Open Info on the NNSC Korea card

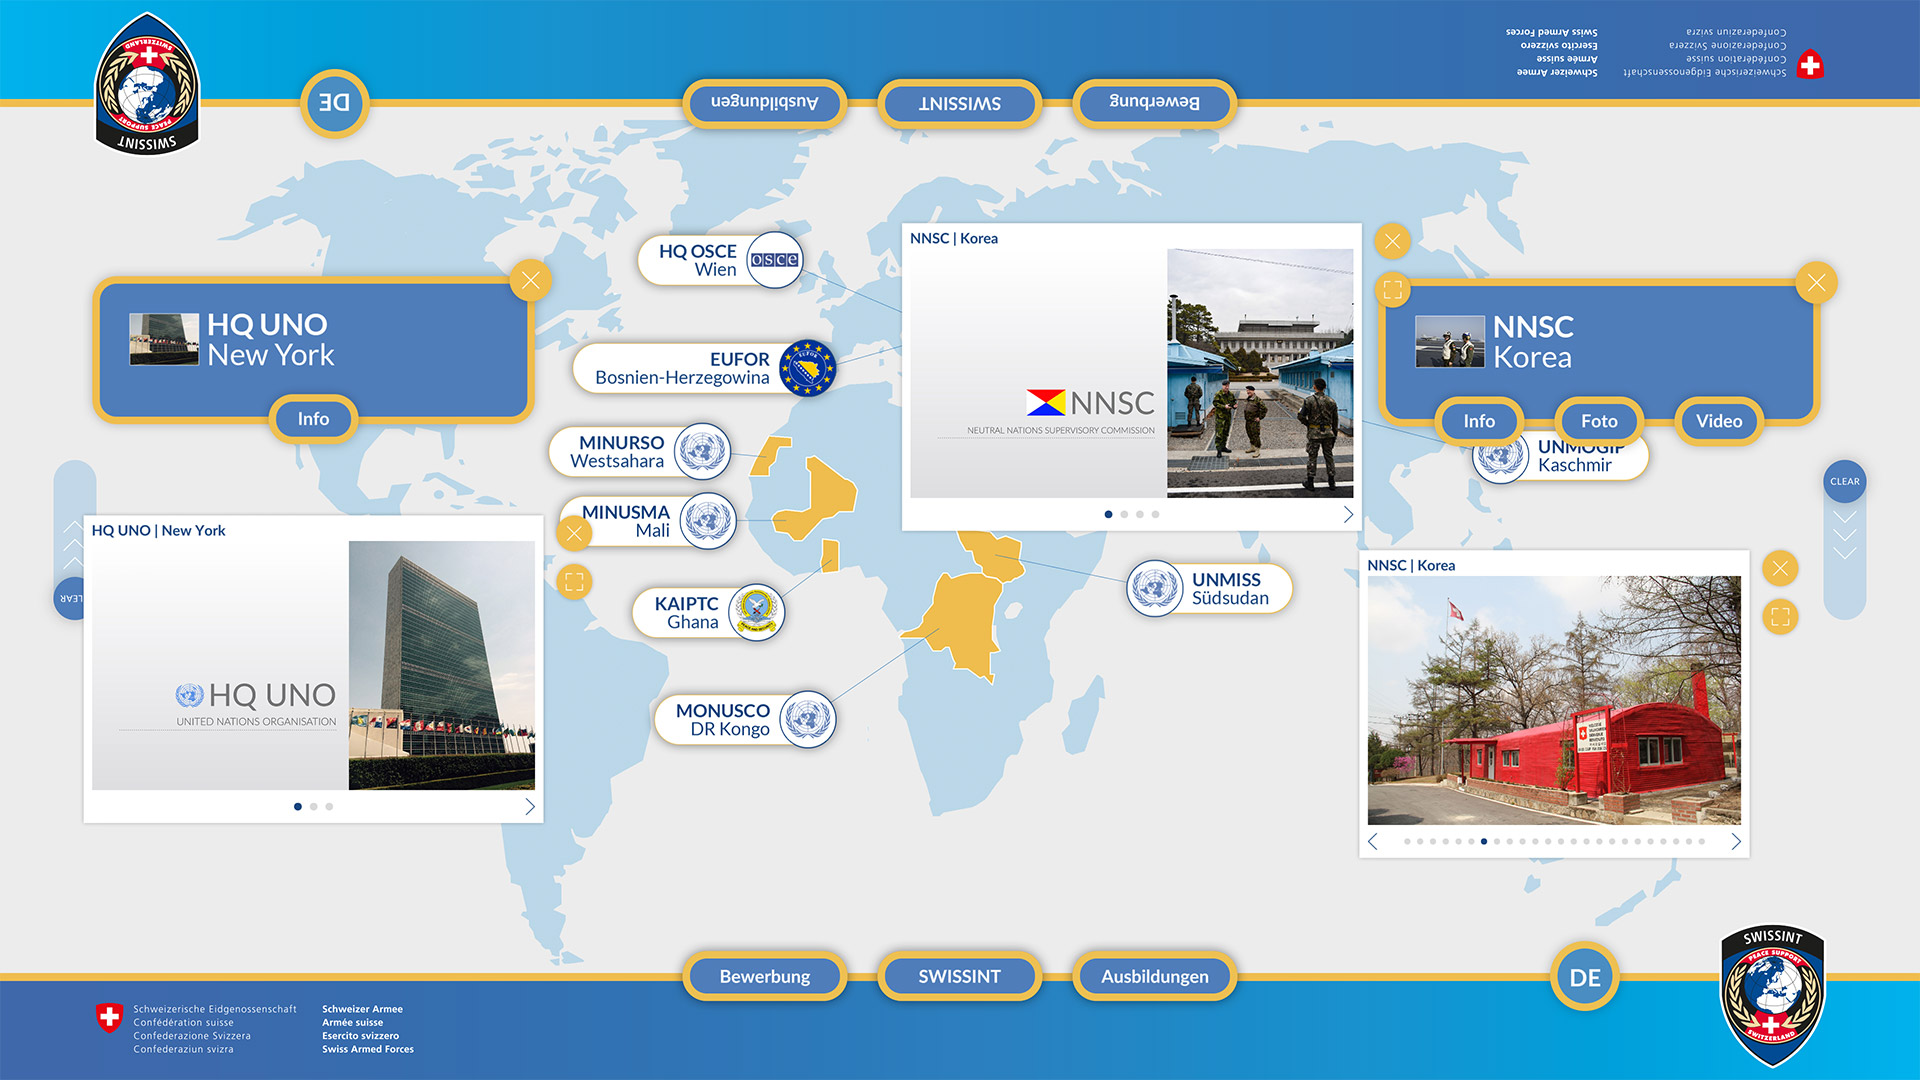[x=1479, y=421]
